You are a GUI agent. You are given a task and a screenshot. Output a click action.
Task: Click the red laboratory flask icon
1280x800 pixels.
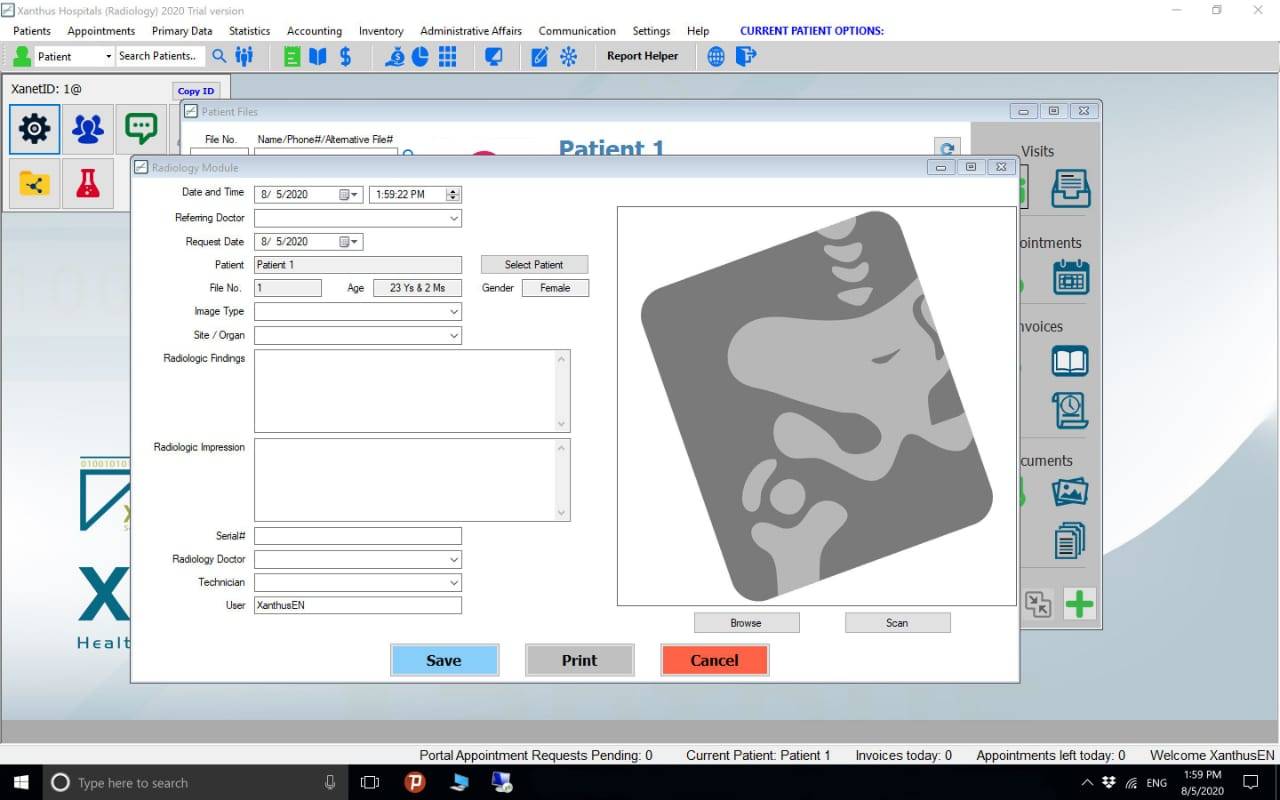pos(88,184)
